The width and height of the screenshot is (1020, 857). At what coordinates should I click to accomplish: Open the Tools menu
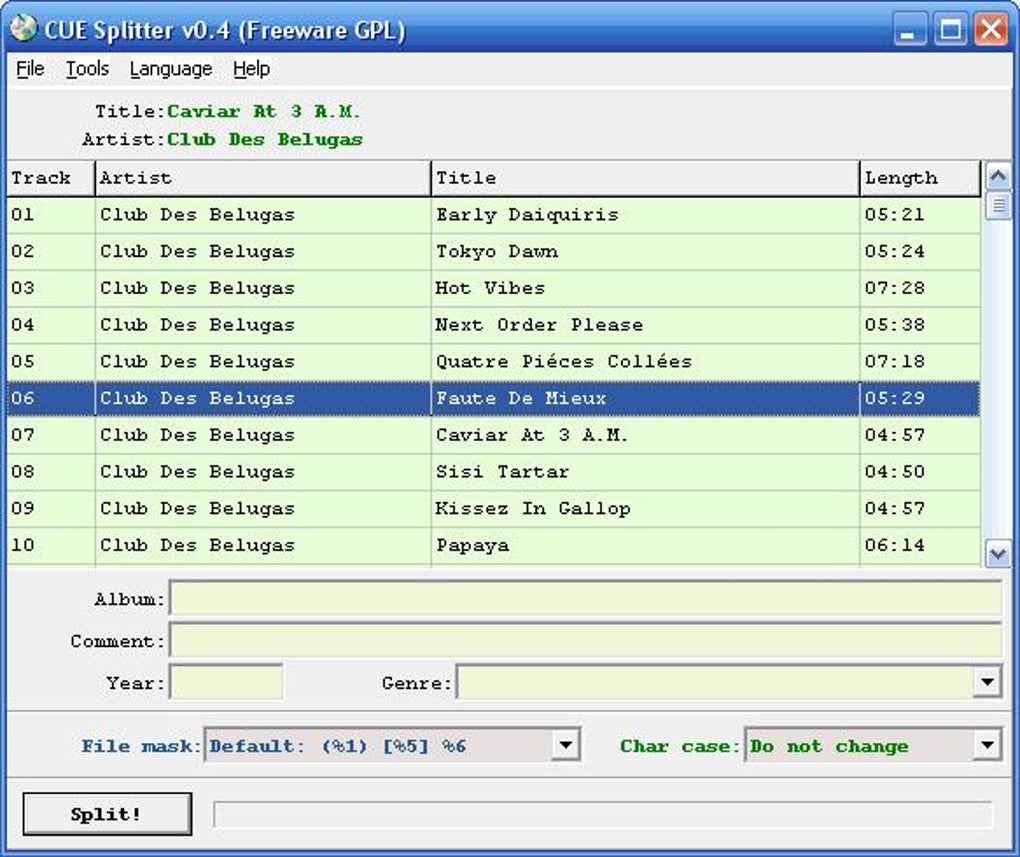87,68
